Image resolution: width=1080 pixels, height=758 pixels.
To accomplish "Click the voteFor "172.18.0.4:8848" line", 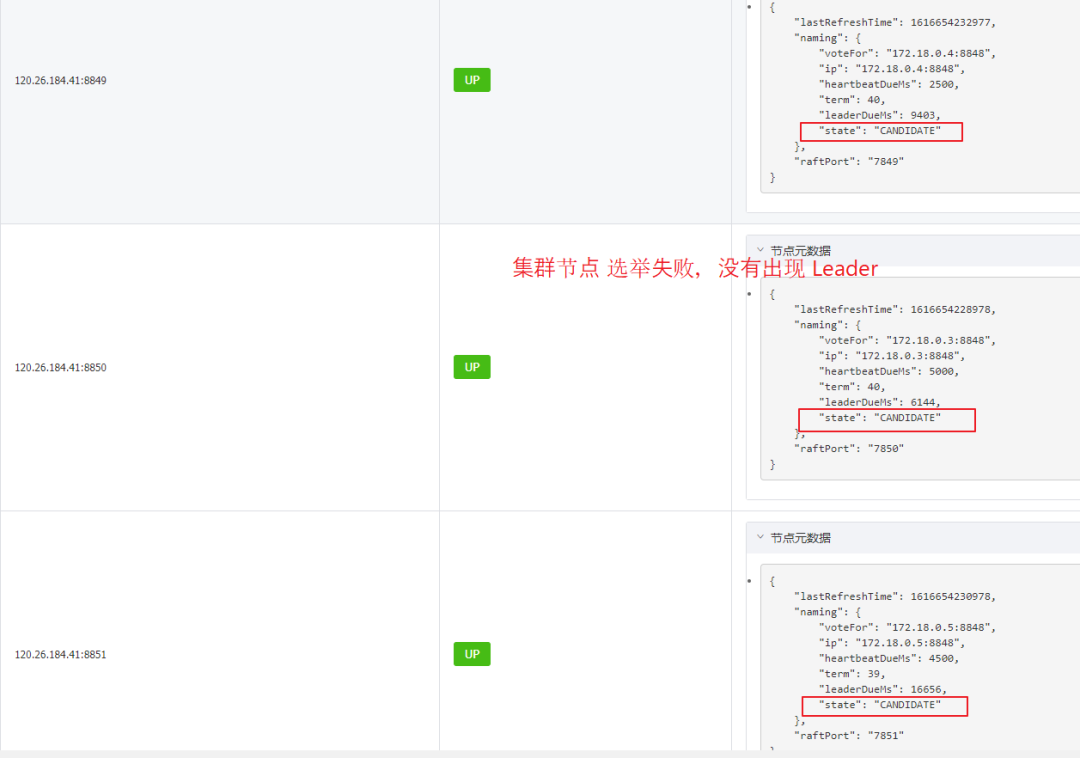I will pos(907,54).
